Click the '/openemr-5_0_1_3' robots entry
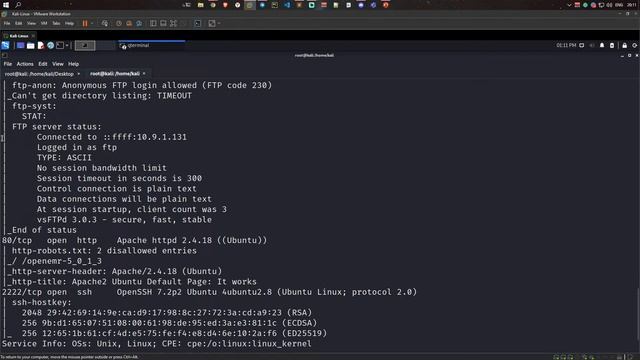The width and height of the screenshot is (640, 360). [x=62, y=261]
